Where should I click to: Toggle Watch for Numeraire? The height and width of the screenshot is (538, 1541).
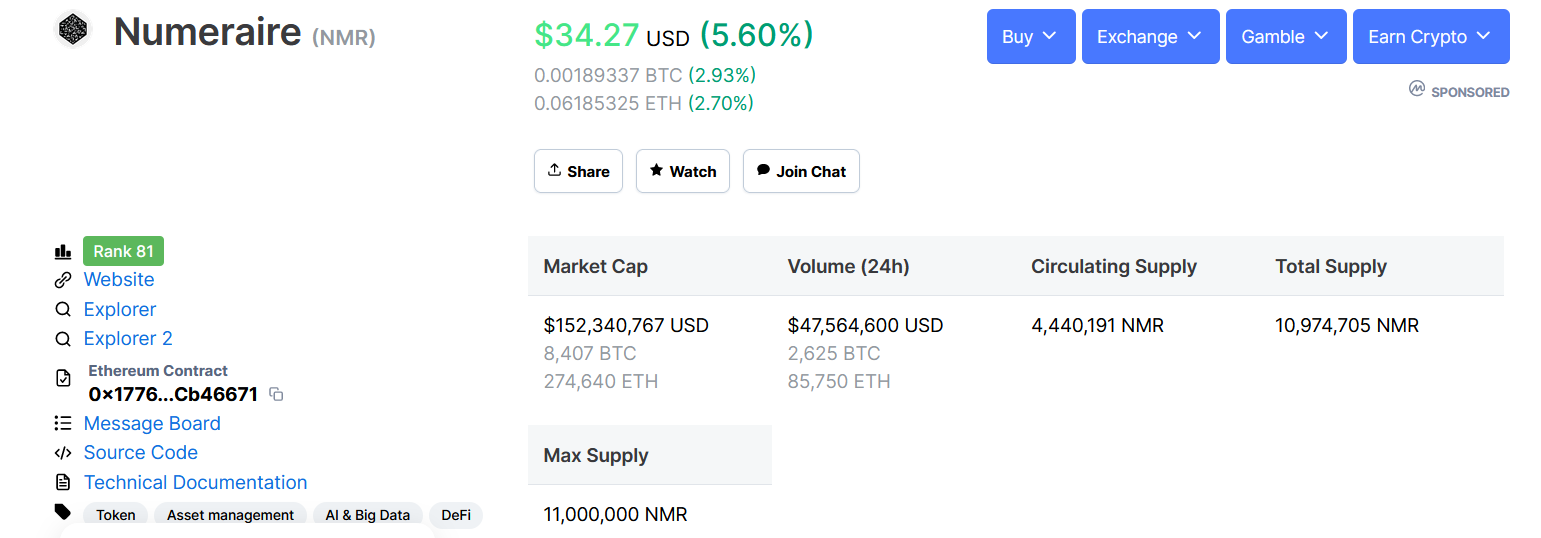[682, 171]
